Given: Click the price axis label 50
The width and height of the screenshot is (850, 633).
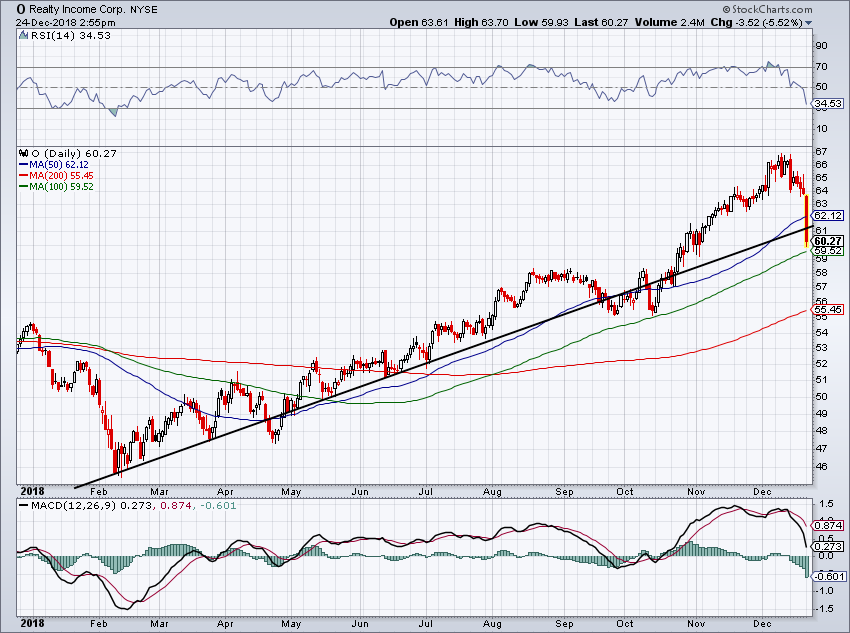Looking at the screenshot, I should pyautogui.click(x=821, y=396).
